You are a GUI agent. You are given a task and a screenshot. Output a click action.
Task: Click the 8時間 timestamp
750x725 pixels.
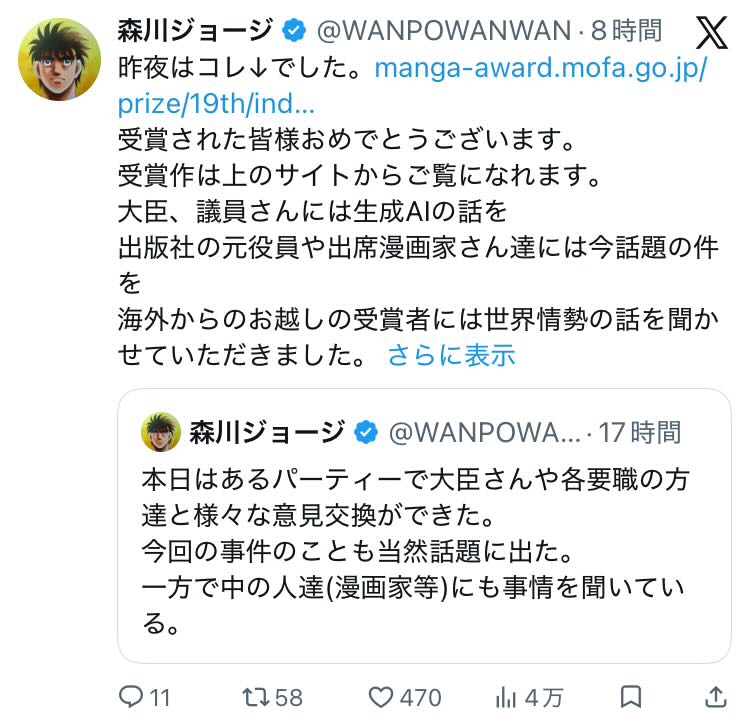click(627, 31)
